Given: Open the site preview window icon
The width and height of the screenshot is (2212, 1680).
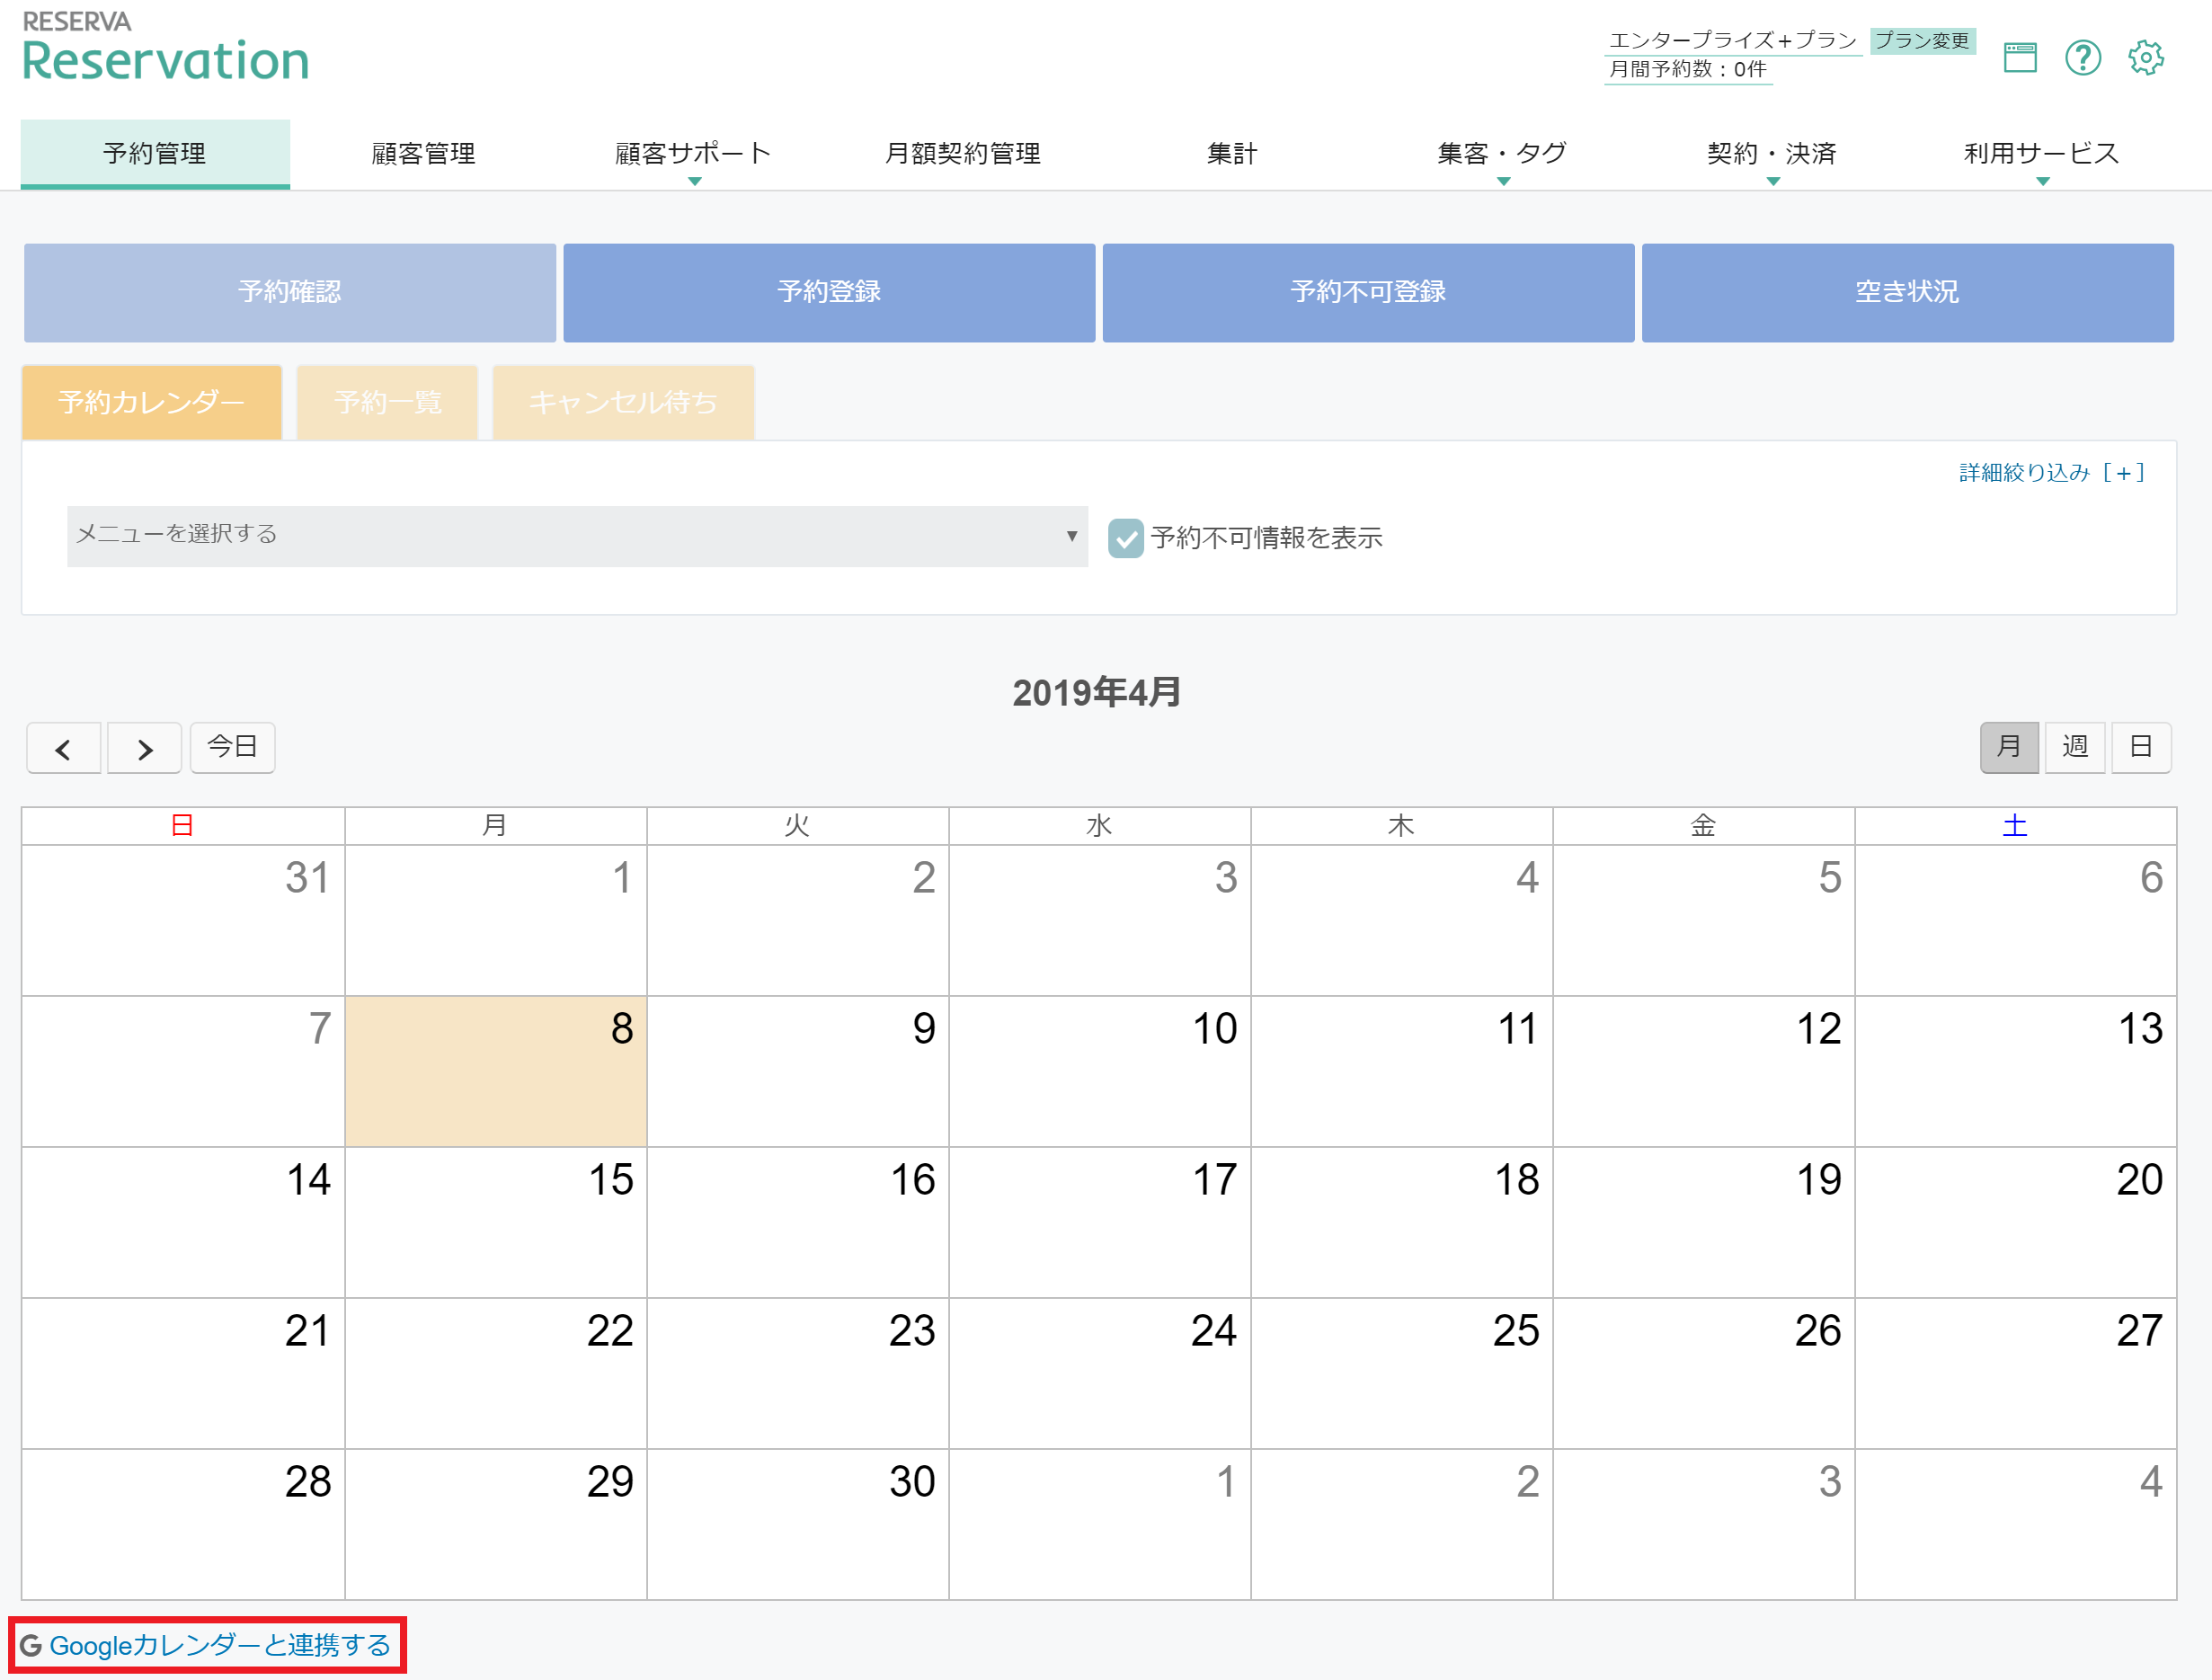Looking at the screenshot, I should pos(2019,57).
